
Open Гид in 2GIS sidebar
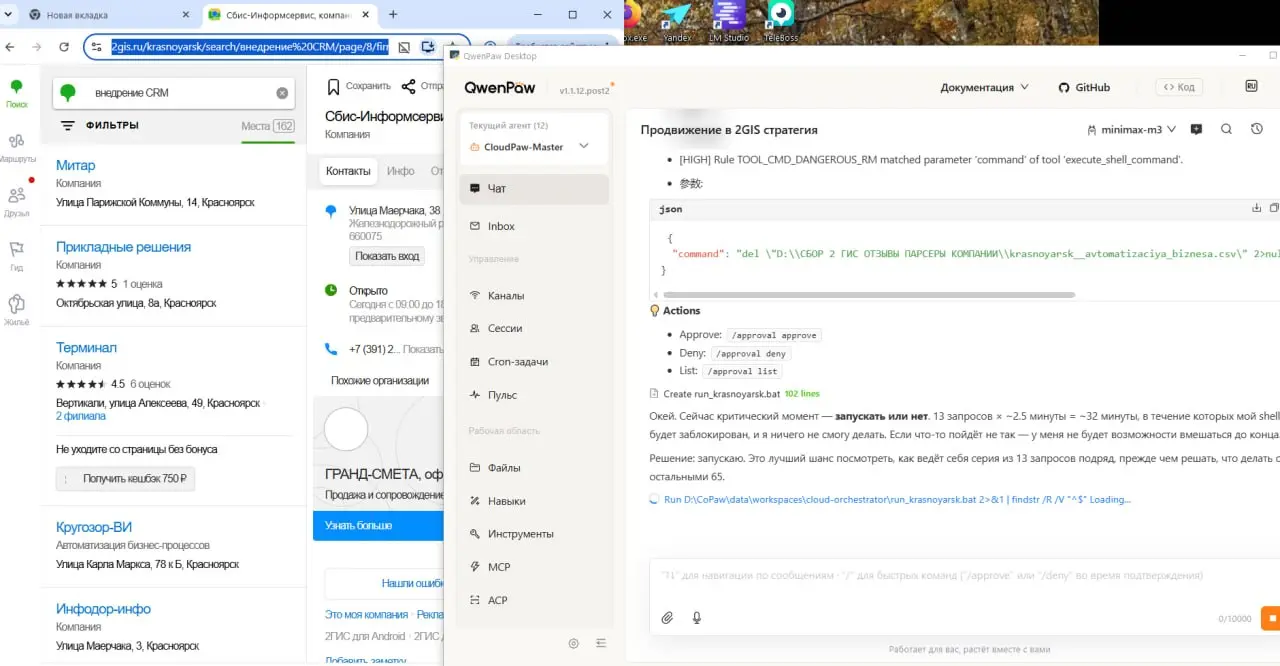pos(16,256)
